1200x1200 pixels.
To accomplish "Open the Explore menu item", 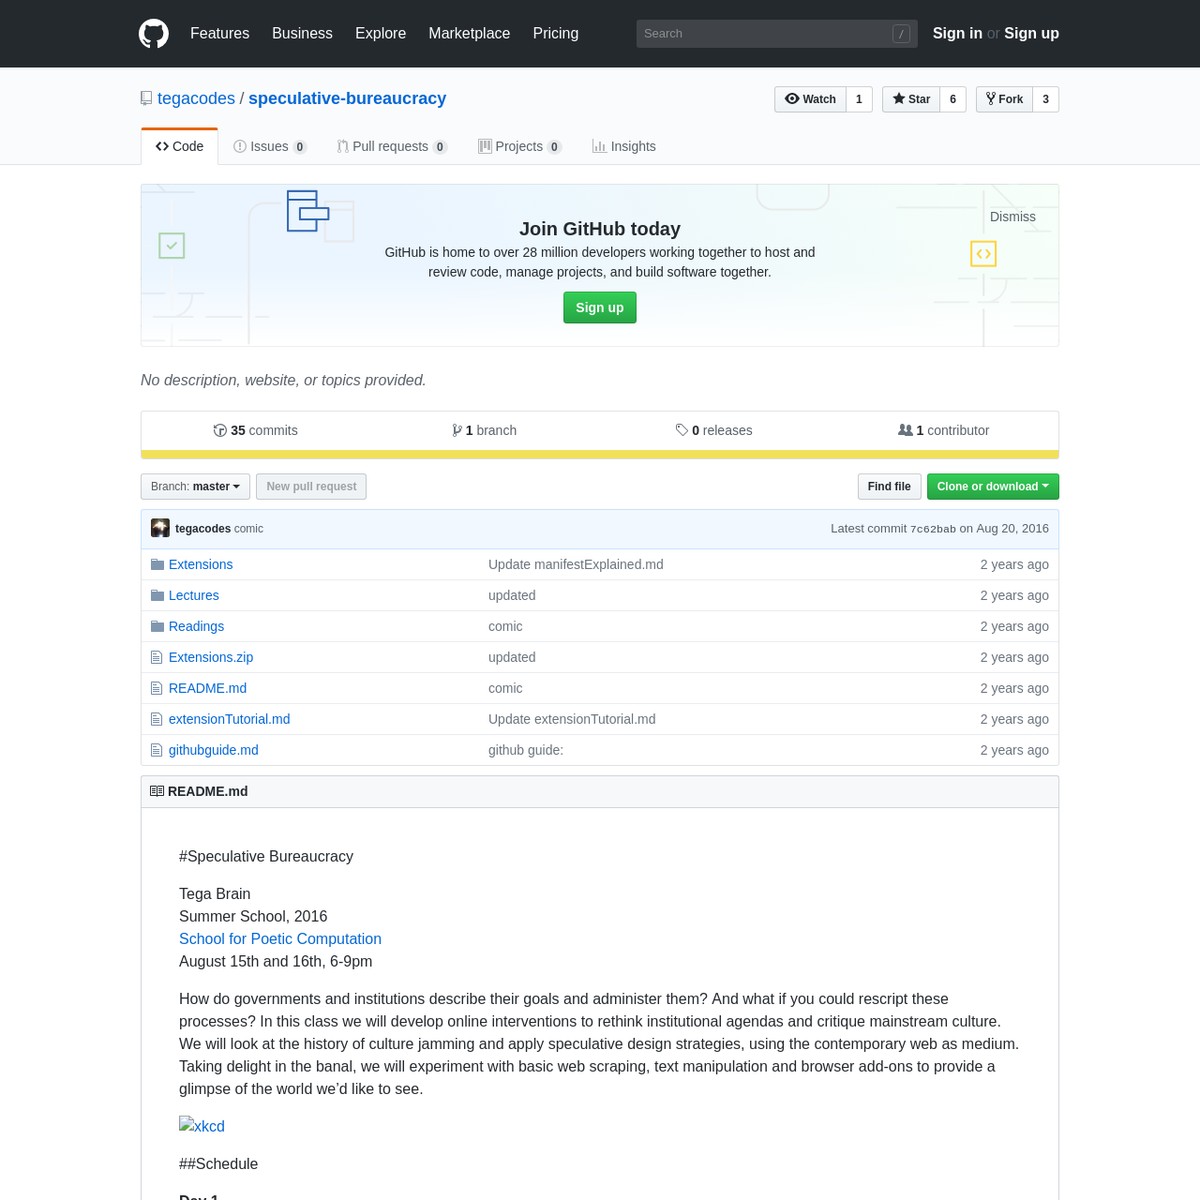I will (381, 33).
